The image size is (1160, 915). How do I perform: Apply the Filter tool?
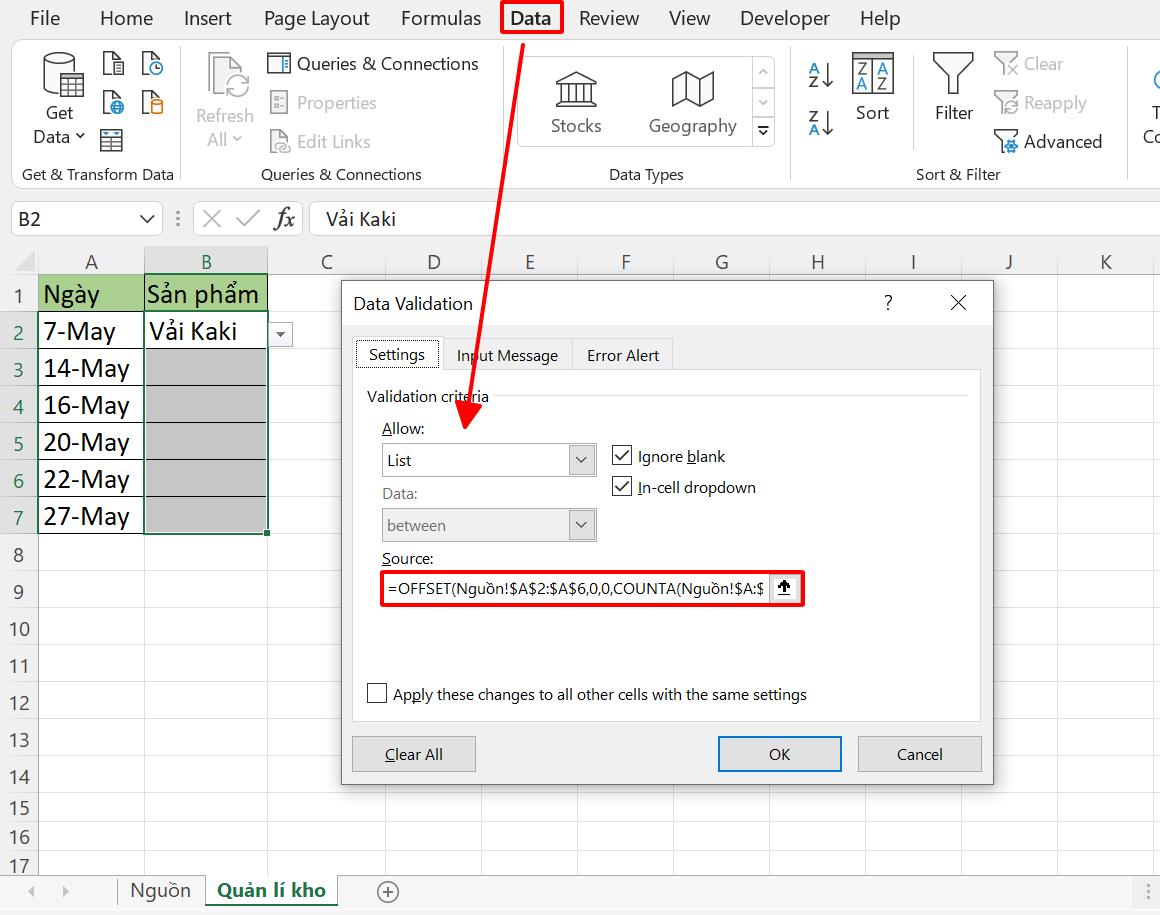(951, 95)
